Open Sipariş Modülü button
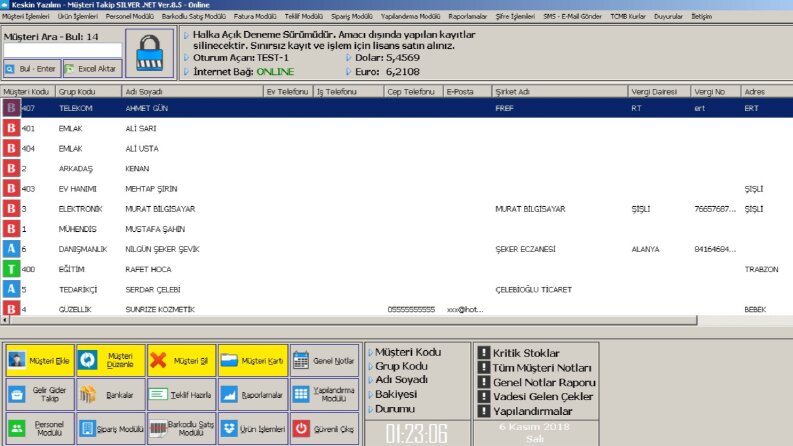This screenshot has width=793, height=446. tap(111, 428)
